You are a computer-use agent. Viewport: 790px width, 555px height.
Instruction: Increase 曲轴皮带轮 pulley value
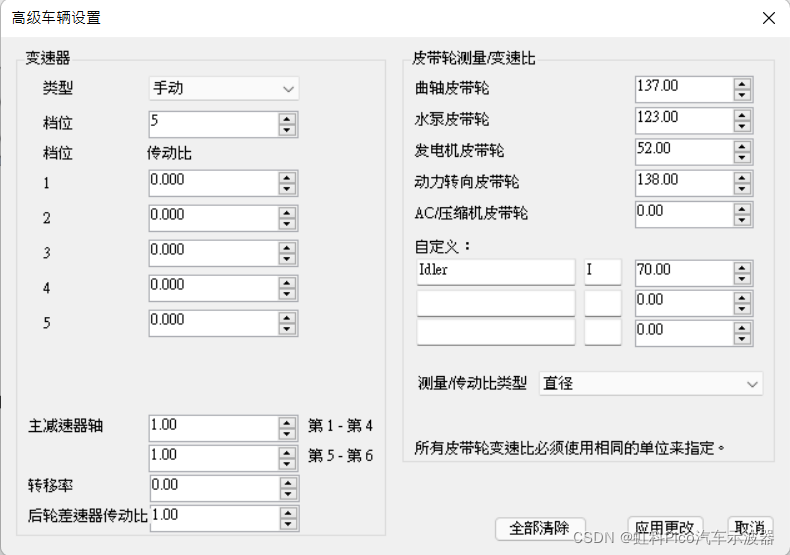tap(742, 85)
